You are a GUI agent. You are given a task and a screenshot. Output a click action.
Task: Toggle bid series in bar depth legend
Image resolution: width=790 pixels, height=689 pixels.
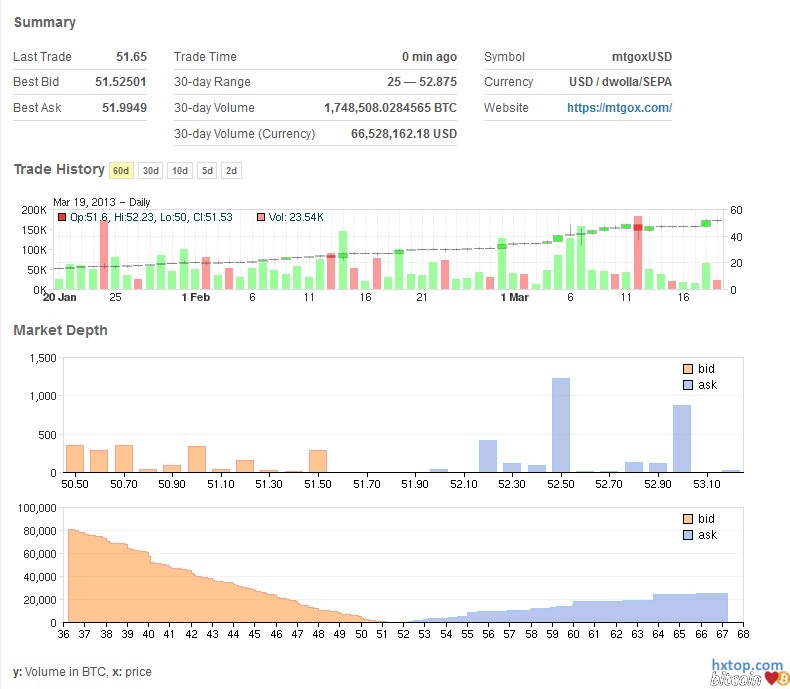pyautogui.click(x=687, y=369)
